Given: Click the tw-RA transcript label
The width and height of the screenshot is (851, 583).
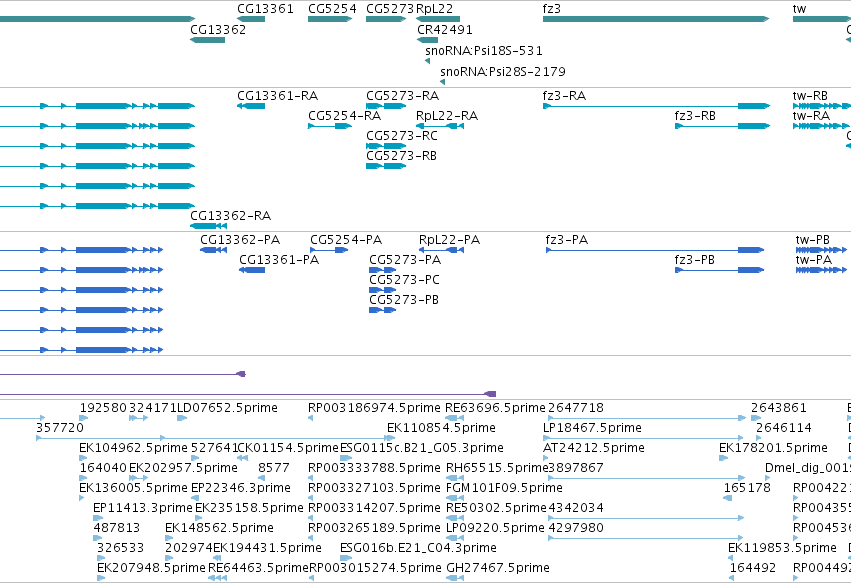Looking at the screenshot, I should 811,116.
